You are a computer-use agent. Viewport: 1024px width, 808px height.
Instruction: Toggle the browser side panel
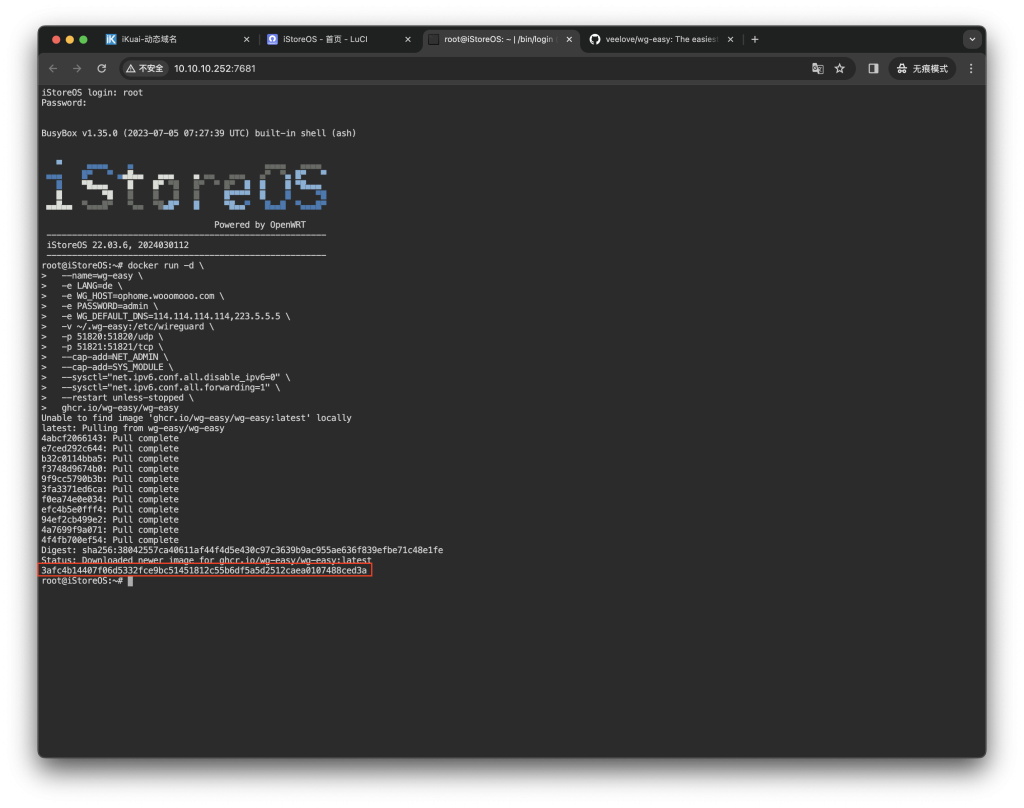[x=873, y=69]
